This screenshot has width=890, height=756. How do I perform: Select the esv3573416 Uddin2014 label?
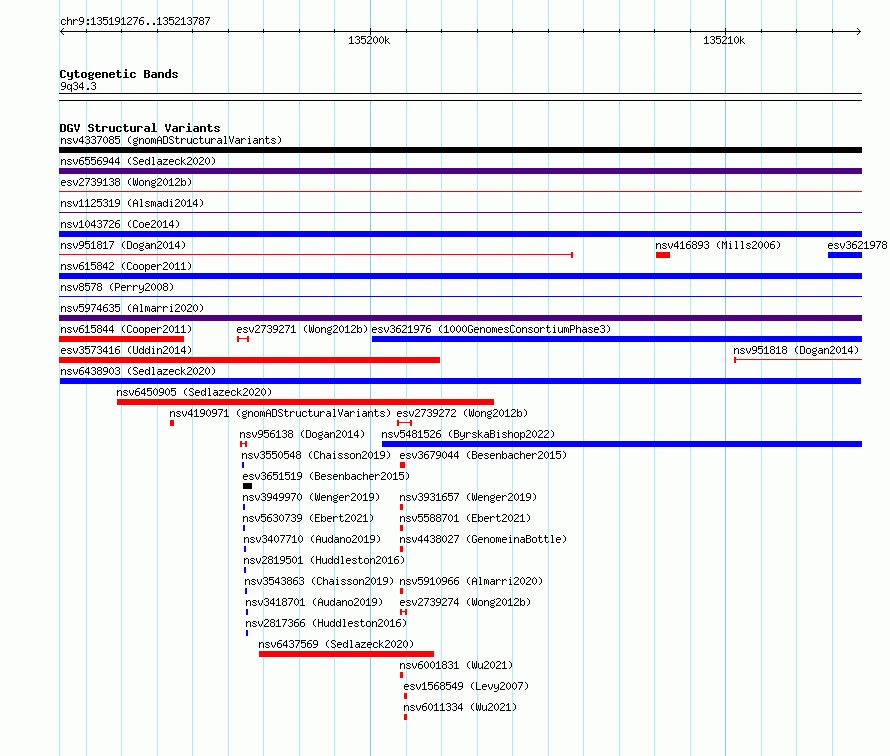tap(126, 350)
